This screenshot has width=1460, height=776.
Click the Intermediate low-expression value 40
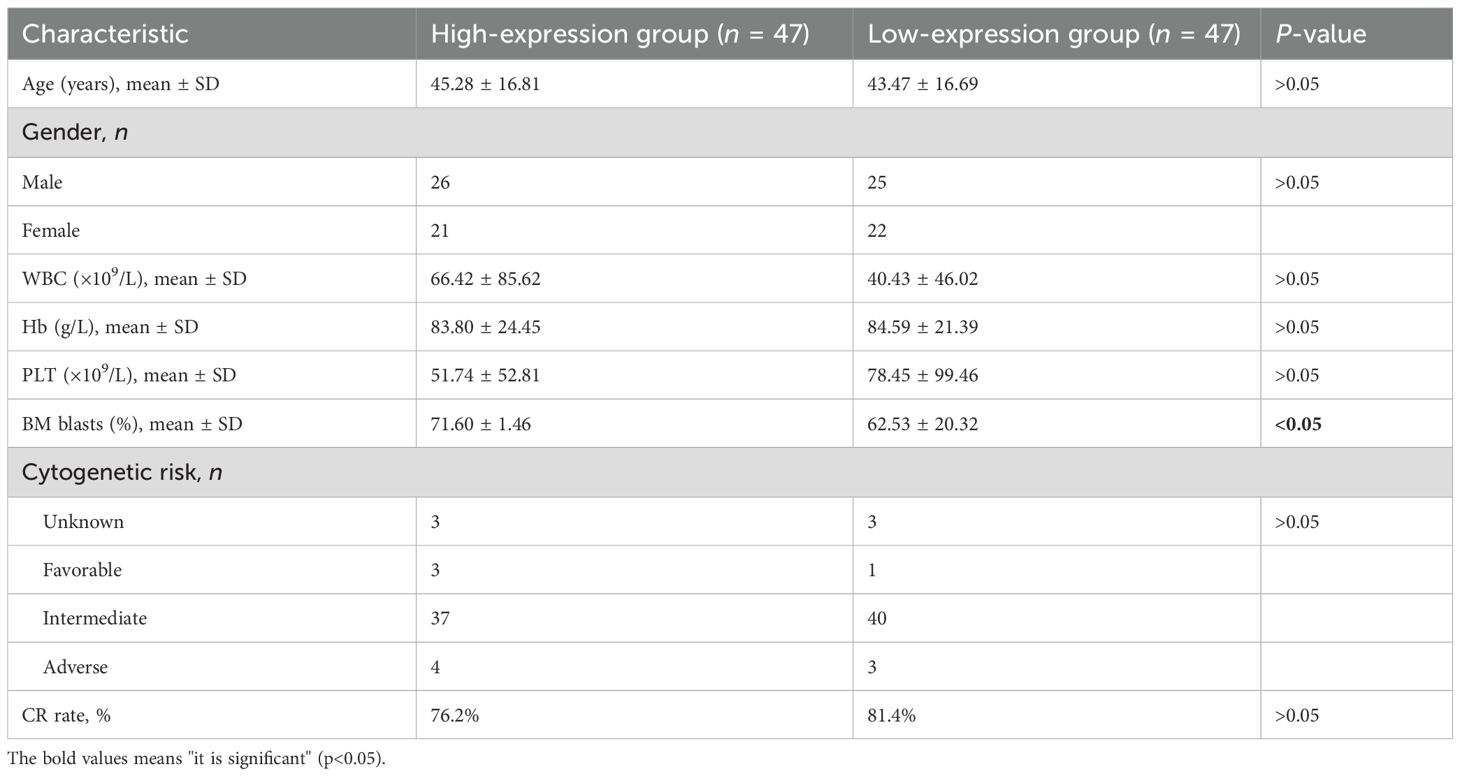click(877, 618)
